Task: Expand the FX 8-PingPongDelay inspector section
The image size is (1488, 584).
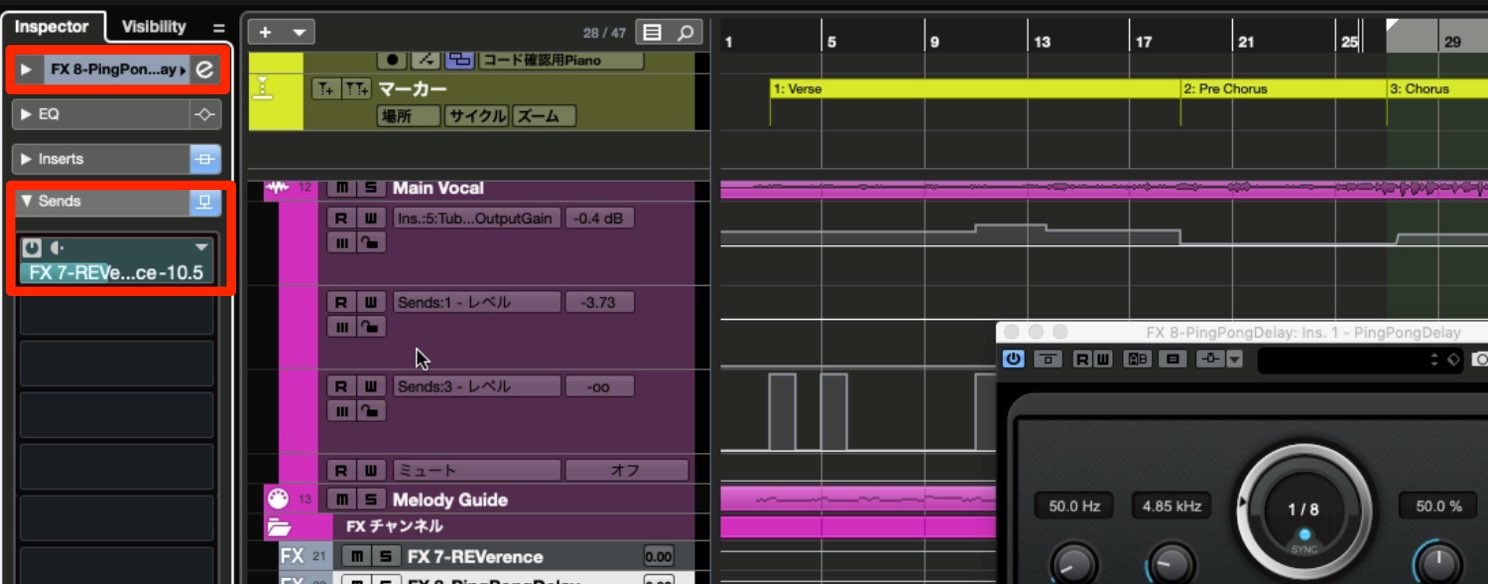Action: point(26,70)
